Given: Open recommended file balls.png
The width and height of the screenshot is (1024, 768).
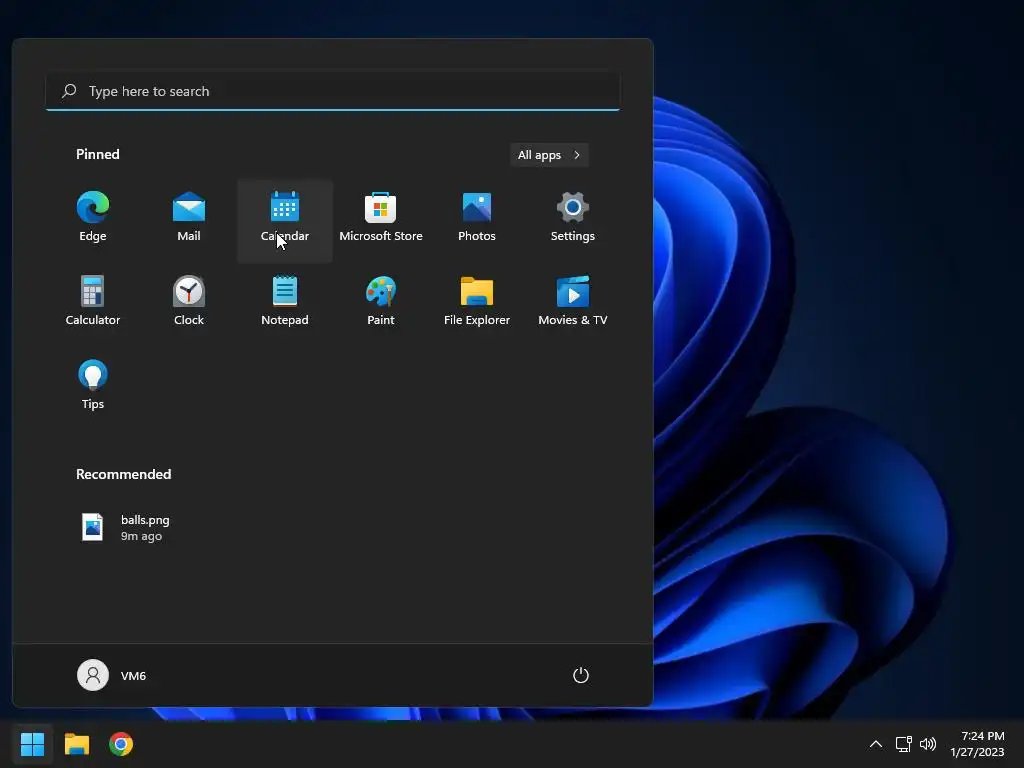Looking at the screenshot, I should (127, 528).
